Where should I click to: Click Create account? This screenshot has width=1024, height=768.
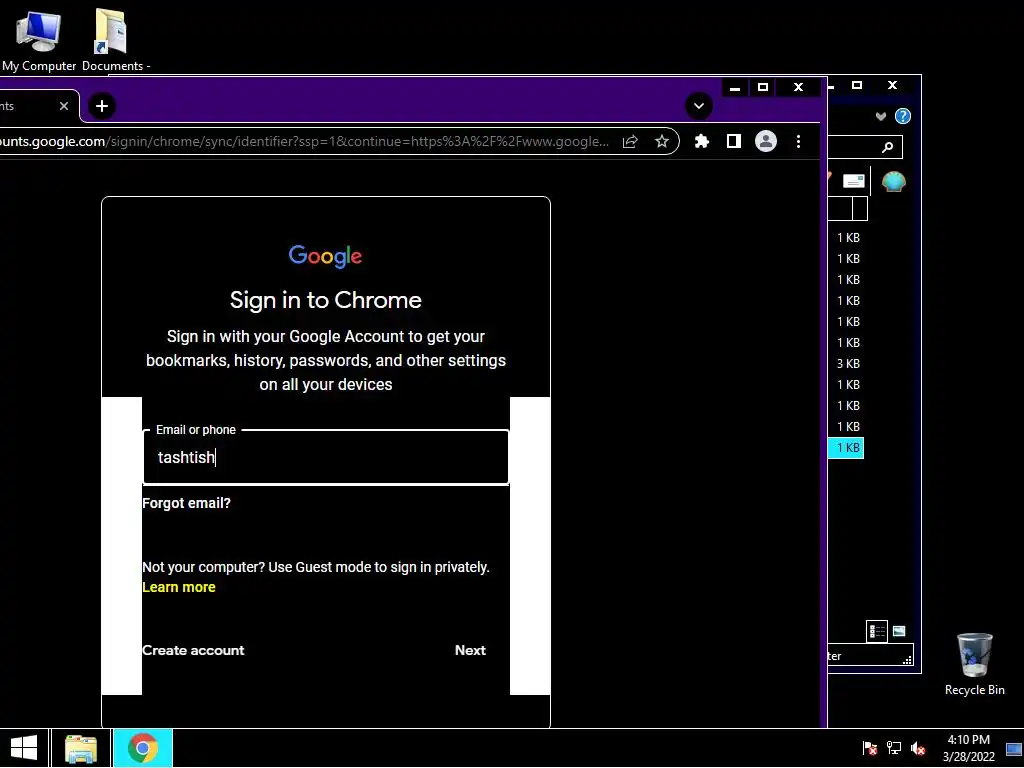click(193, 650)
